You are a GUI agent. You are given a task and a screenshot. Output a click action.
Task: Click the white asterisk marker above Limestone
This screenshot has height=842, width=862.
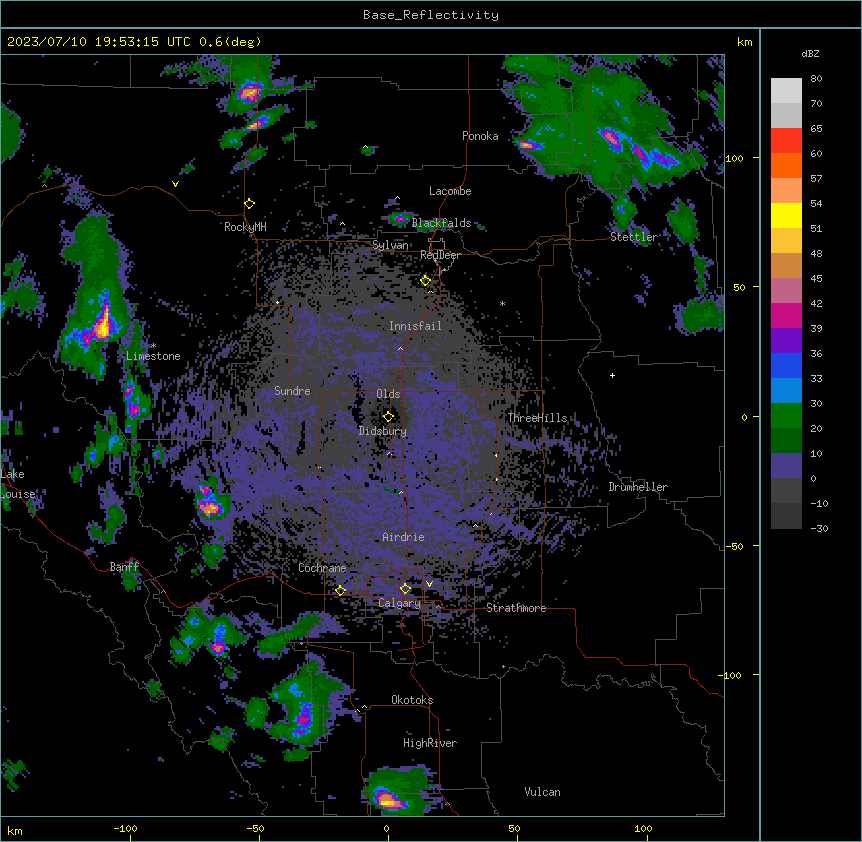[153, 346]
